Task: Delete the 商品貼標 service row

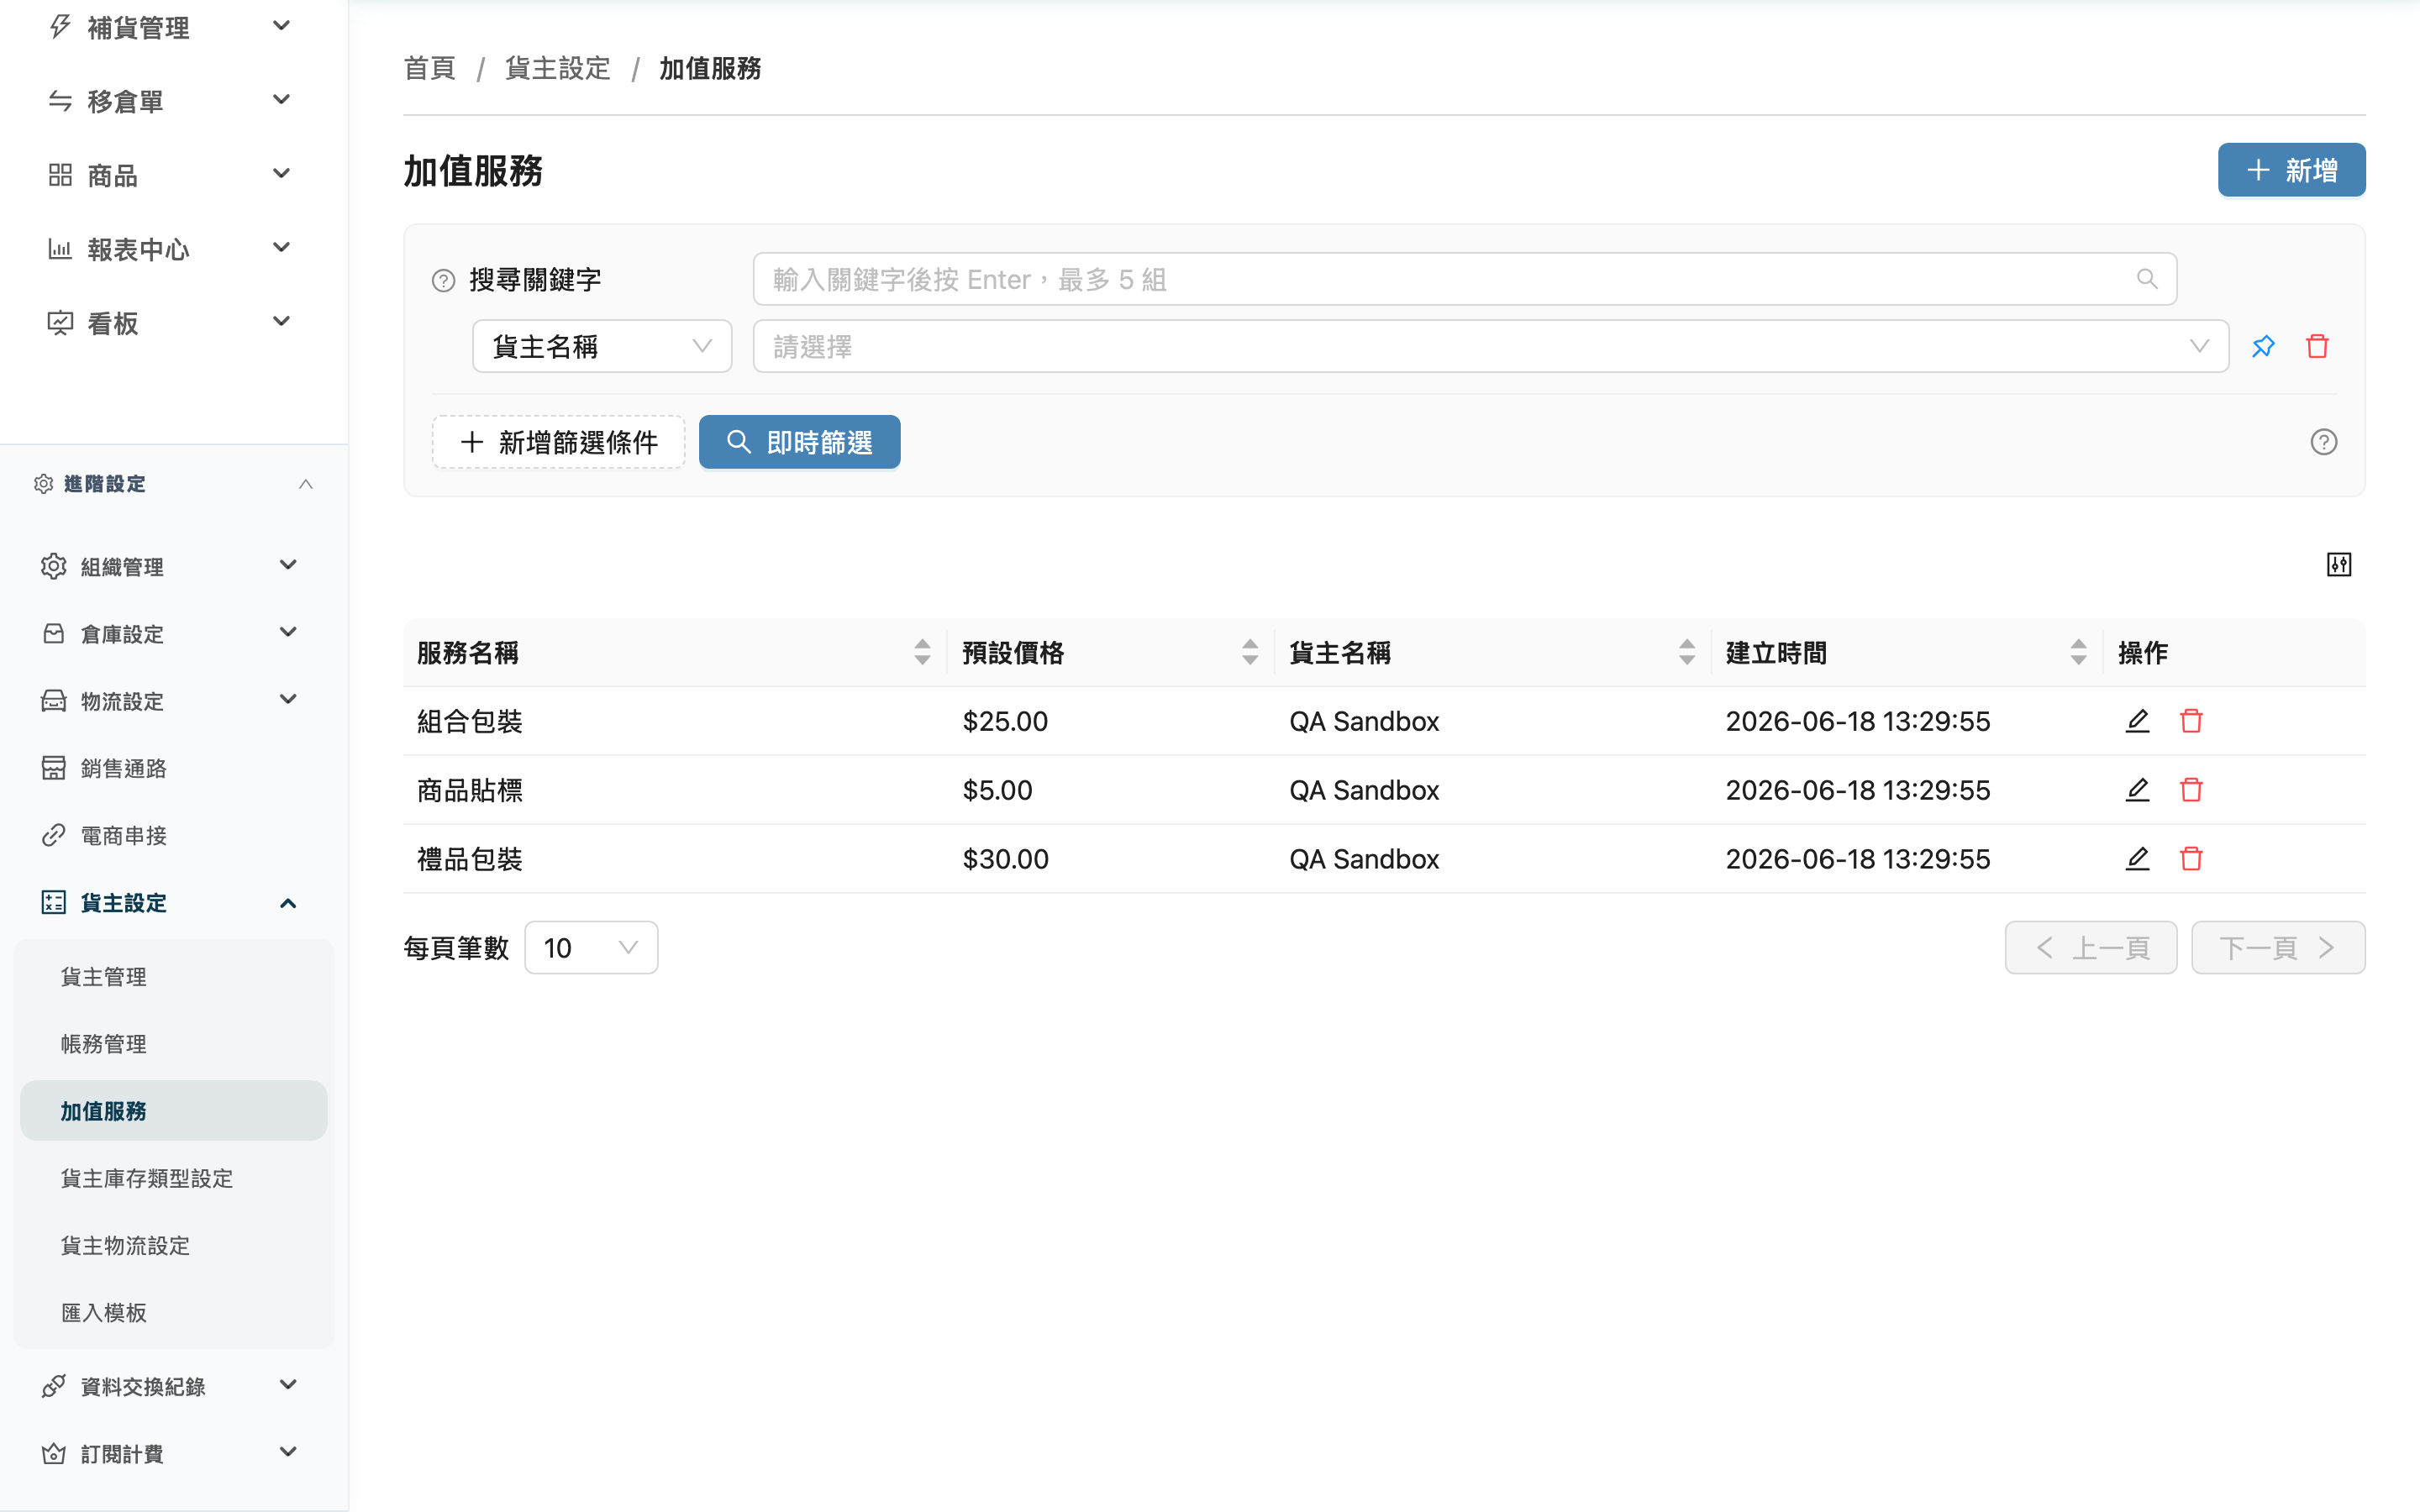Action: tap(2191, 790)
